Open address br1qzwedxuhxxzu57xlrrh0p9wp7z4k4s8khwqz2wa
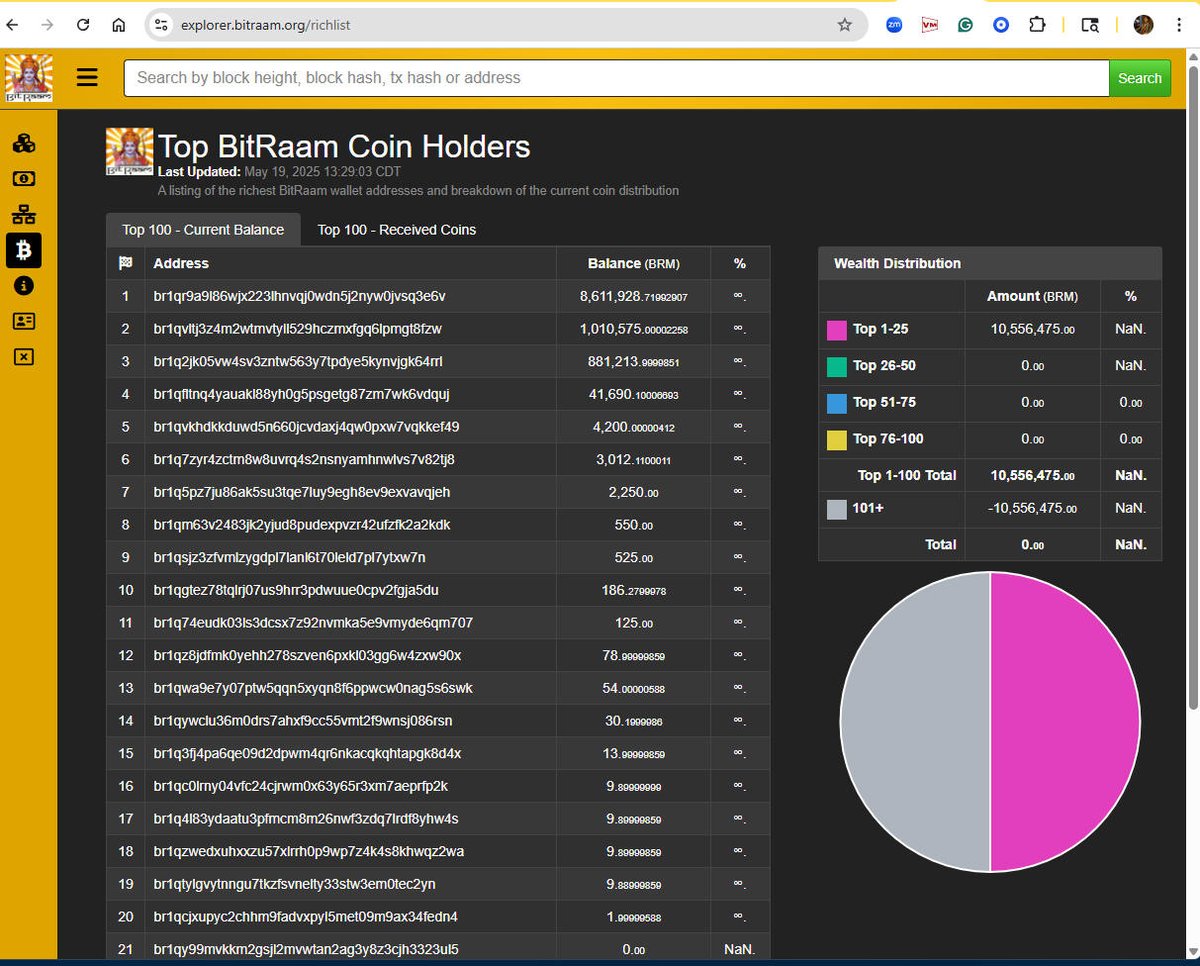 coord(308,851)
